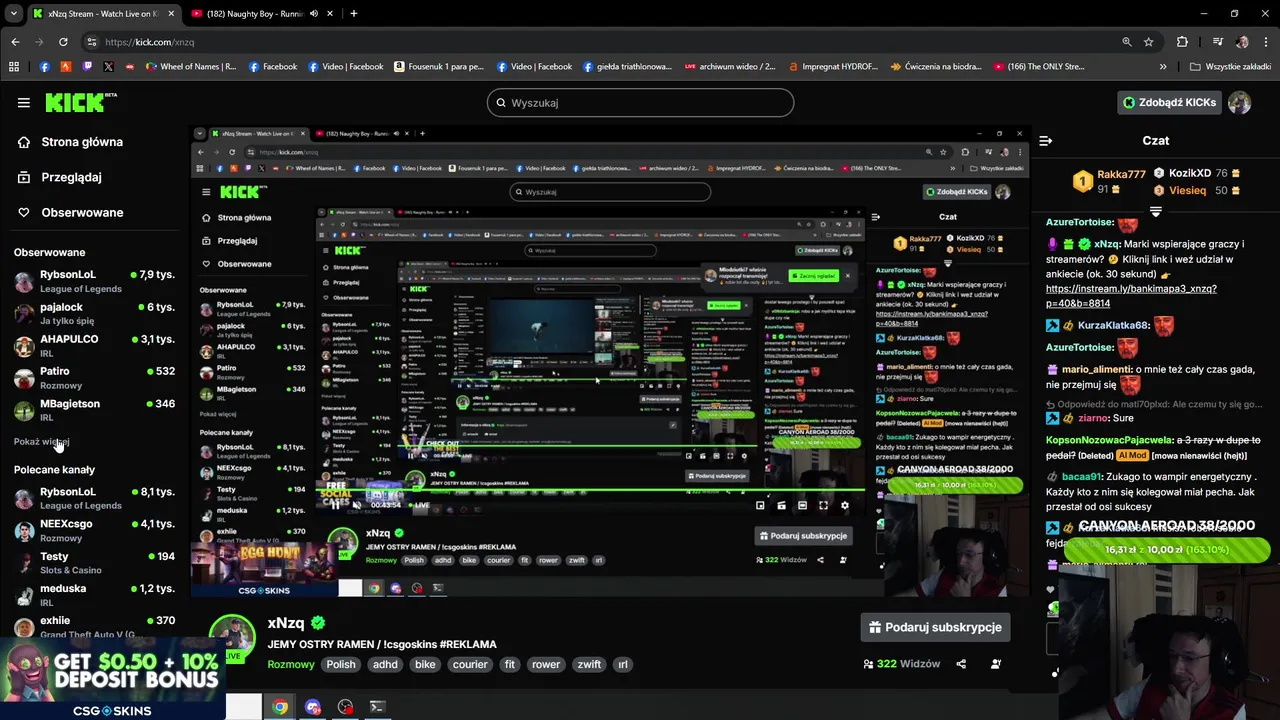Select the courier tag under stream title
Screen dimensions: 1280x720
470,664
